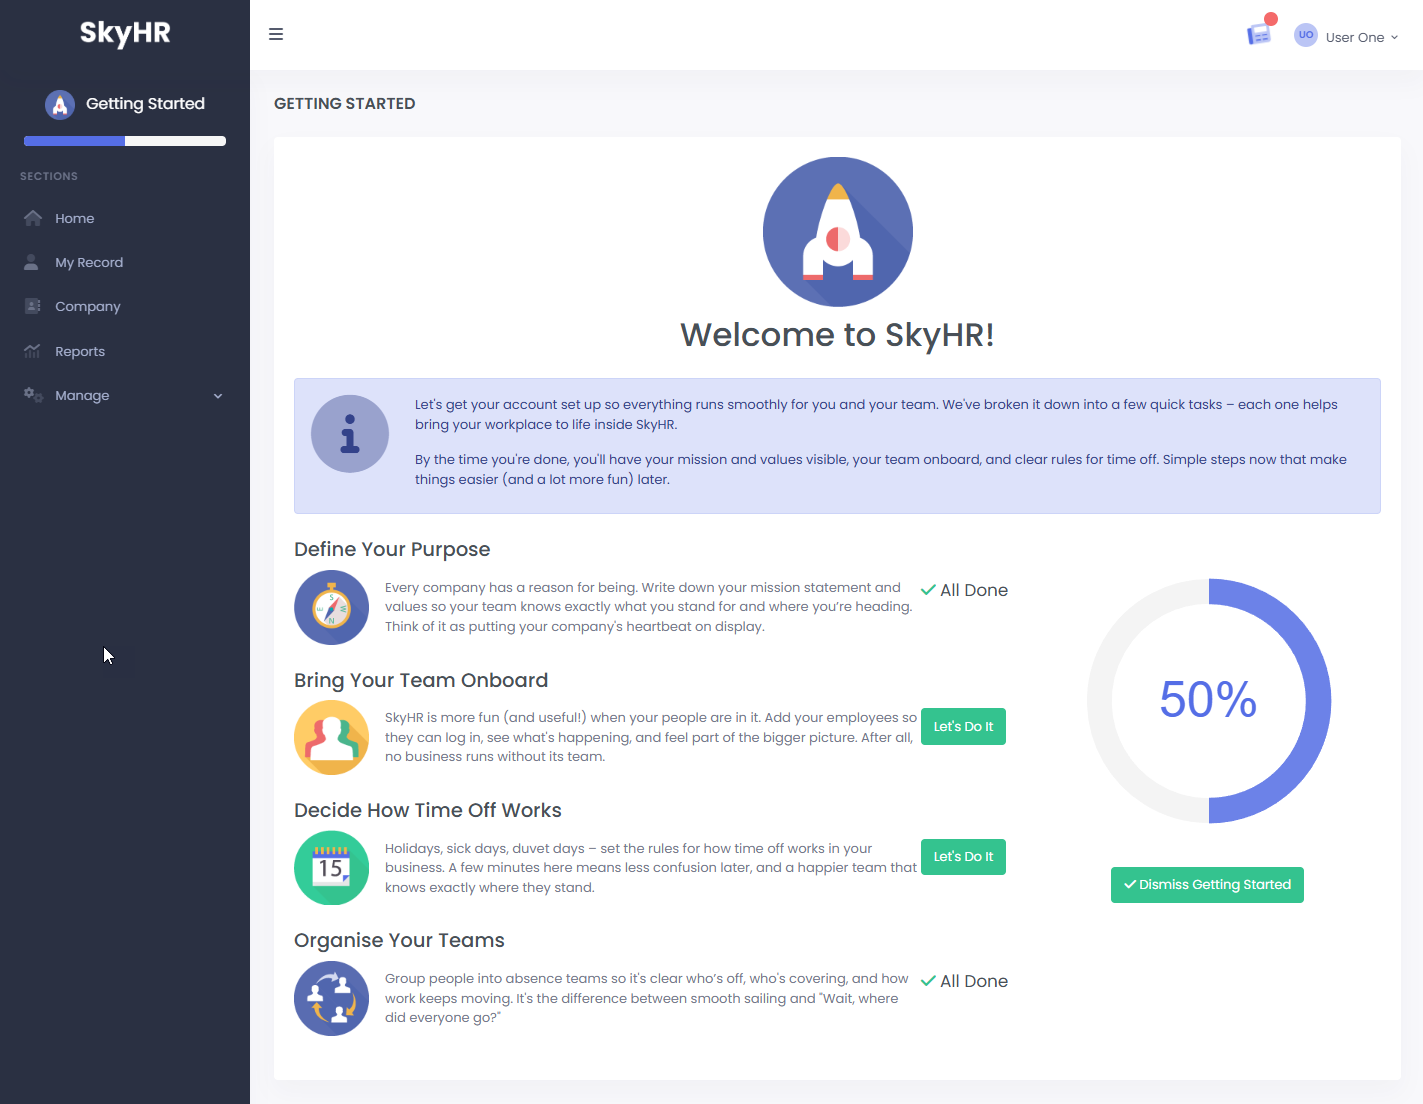Click the Organise Your Teams icon
The image size is (1423, 1104).
[331, 998]
